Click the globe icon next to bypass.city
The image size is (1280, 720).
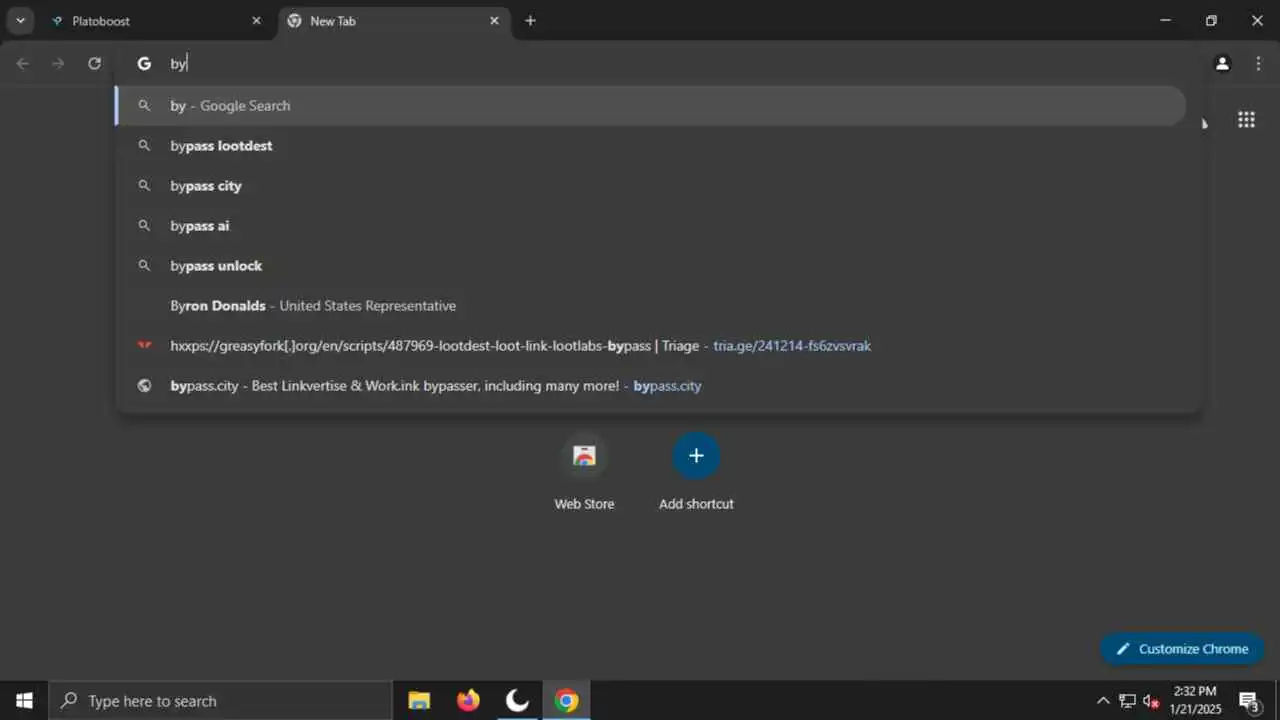click(145, 386)
